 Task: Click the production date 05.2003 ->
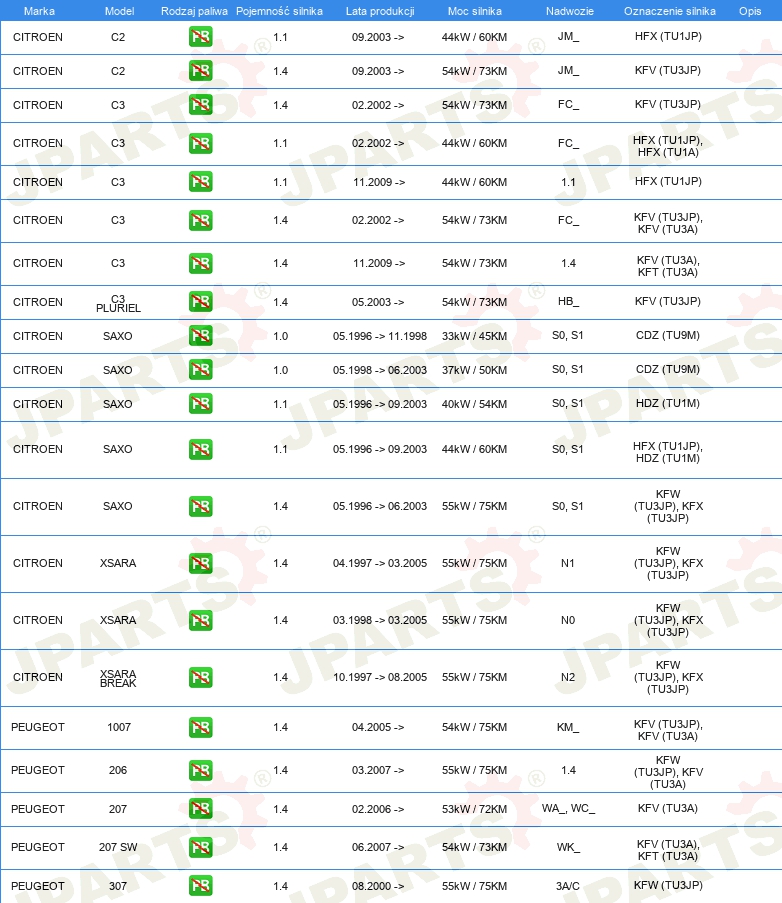378,302
